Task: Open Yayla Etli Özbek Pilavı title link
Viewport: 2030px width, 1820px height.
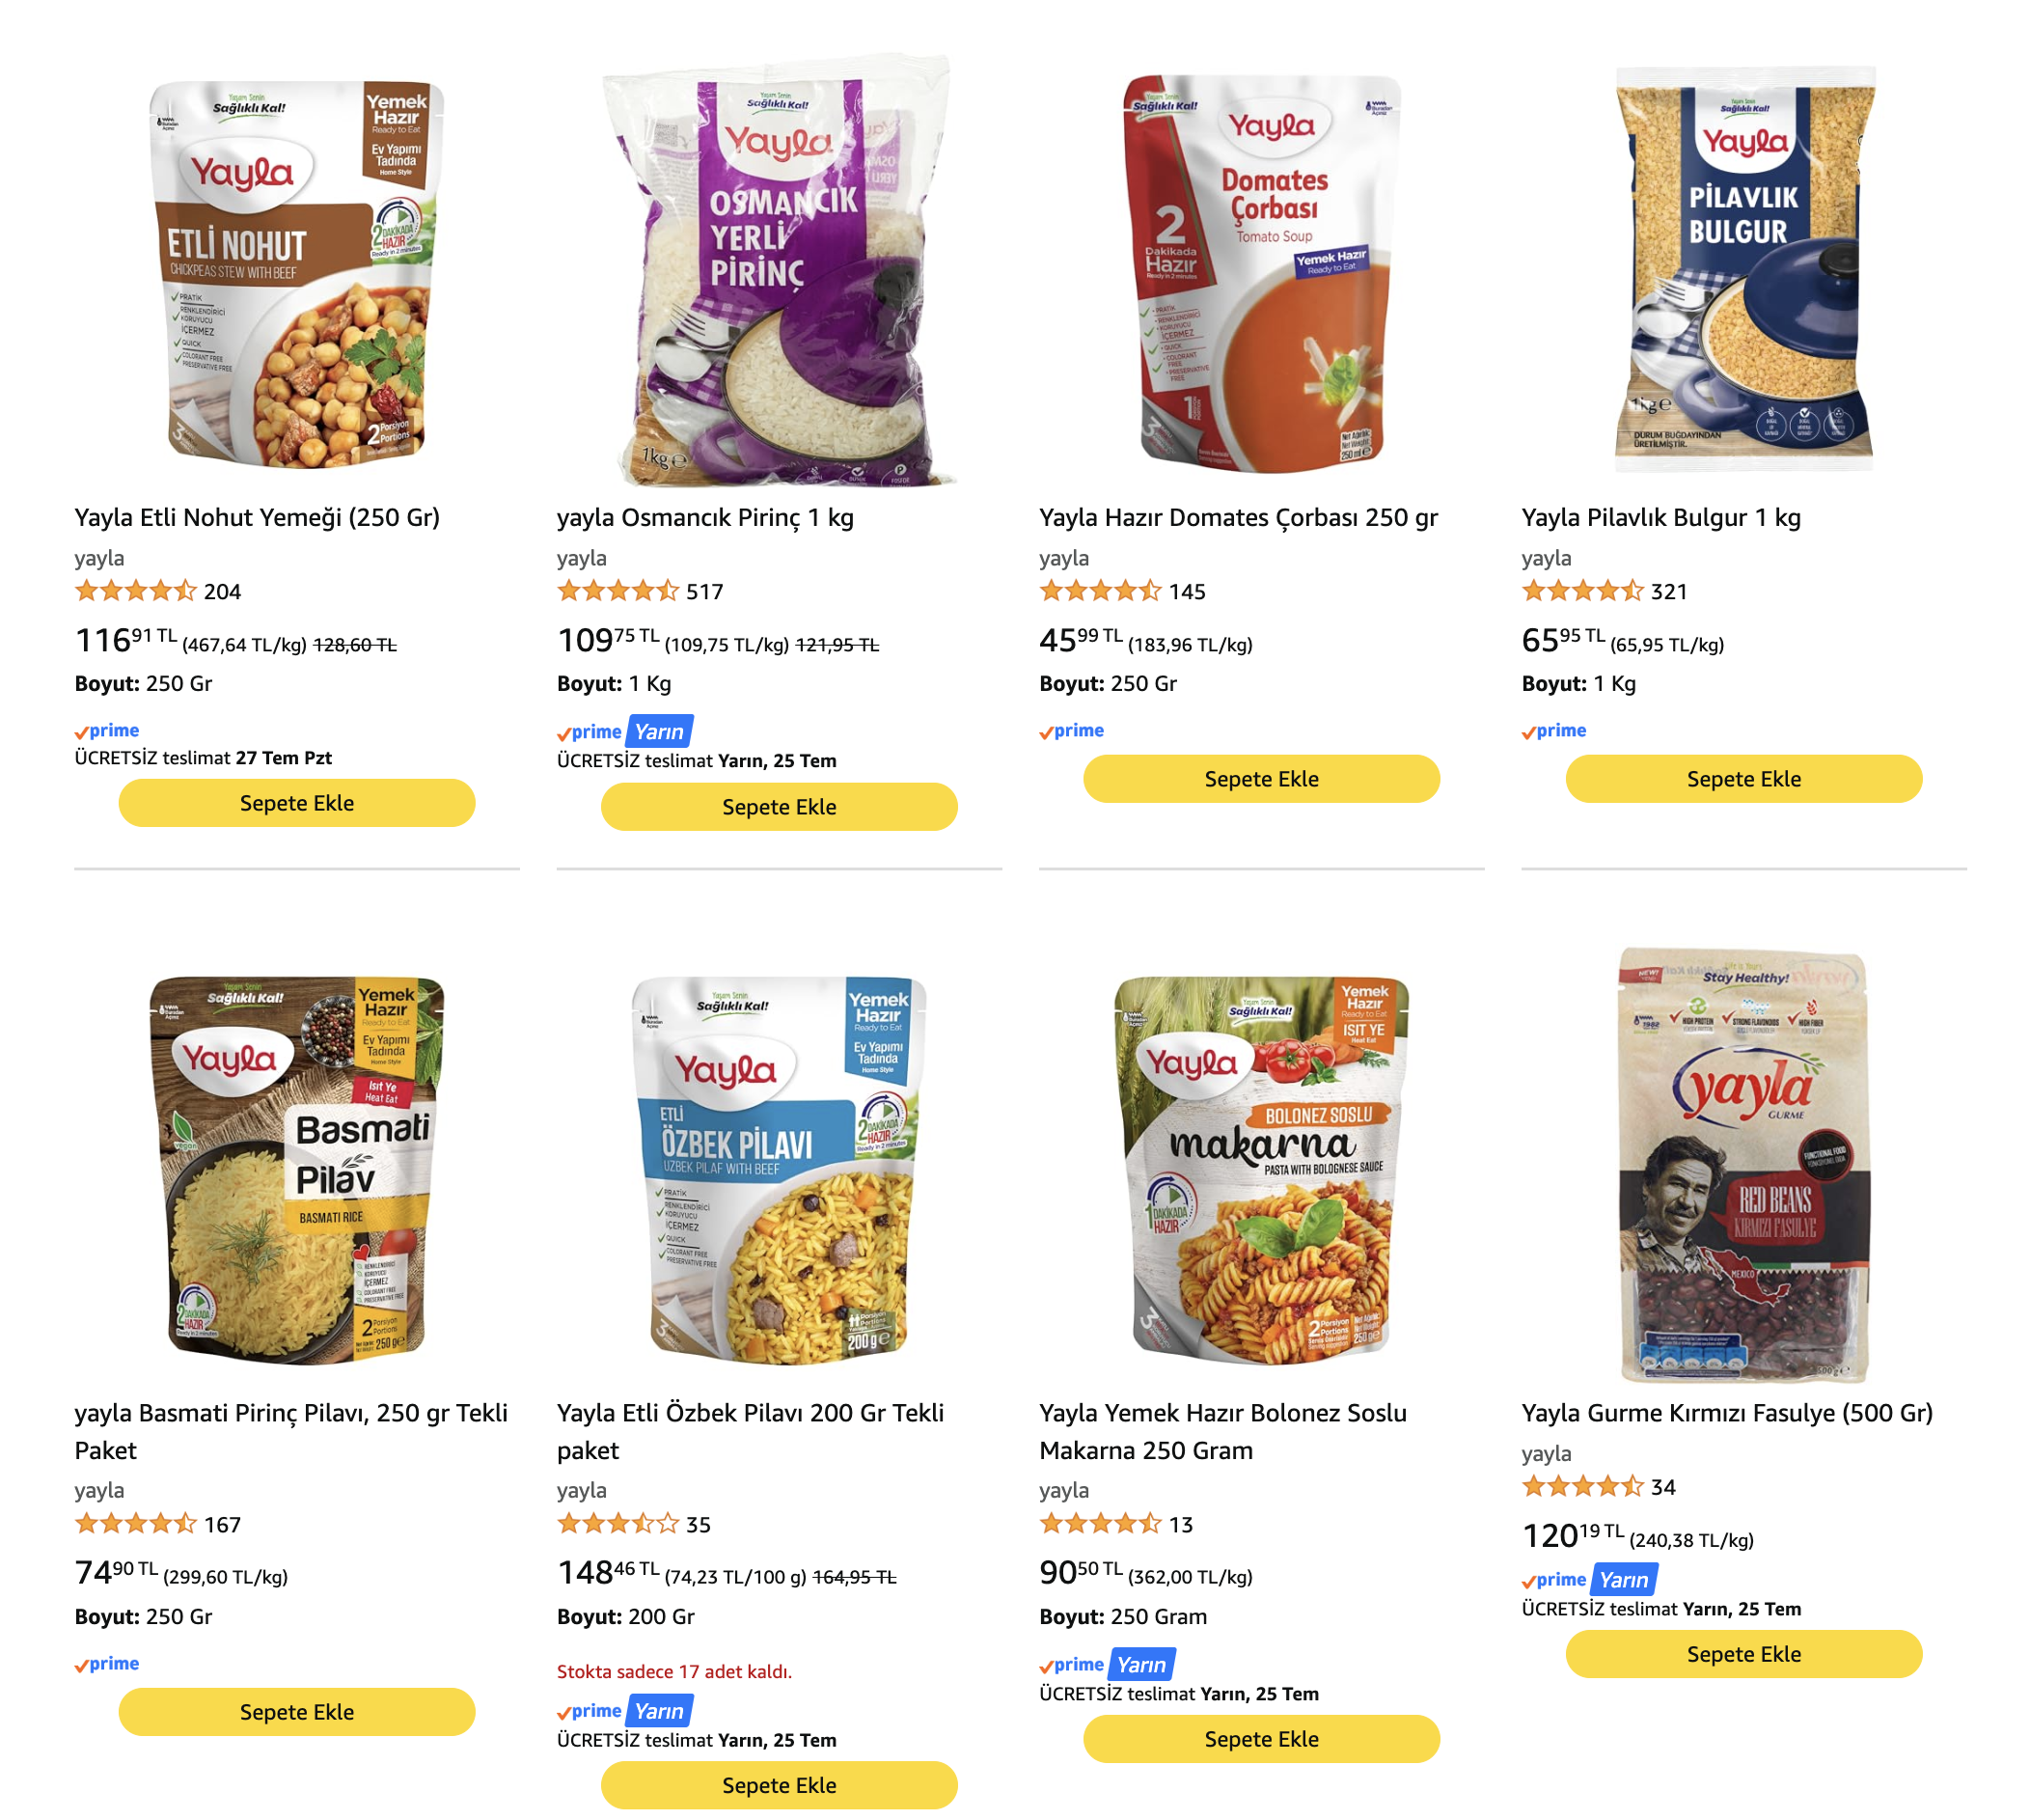Action: (750, 1431)
